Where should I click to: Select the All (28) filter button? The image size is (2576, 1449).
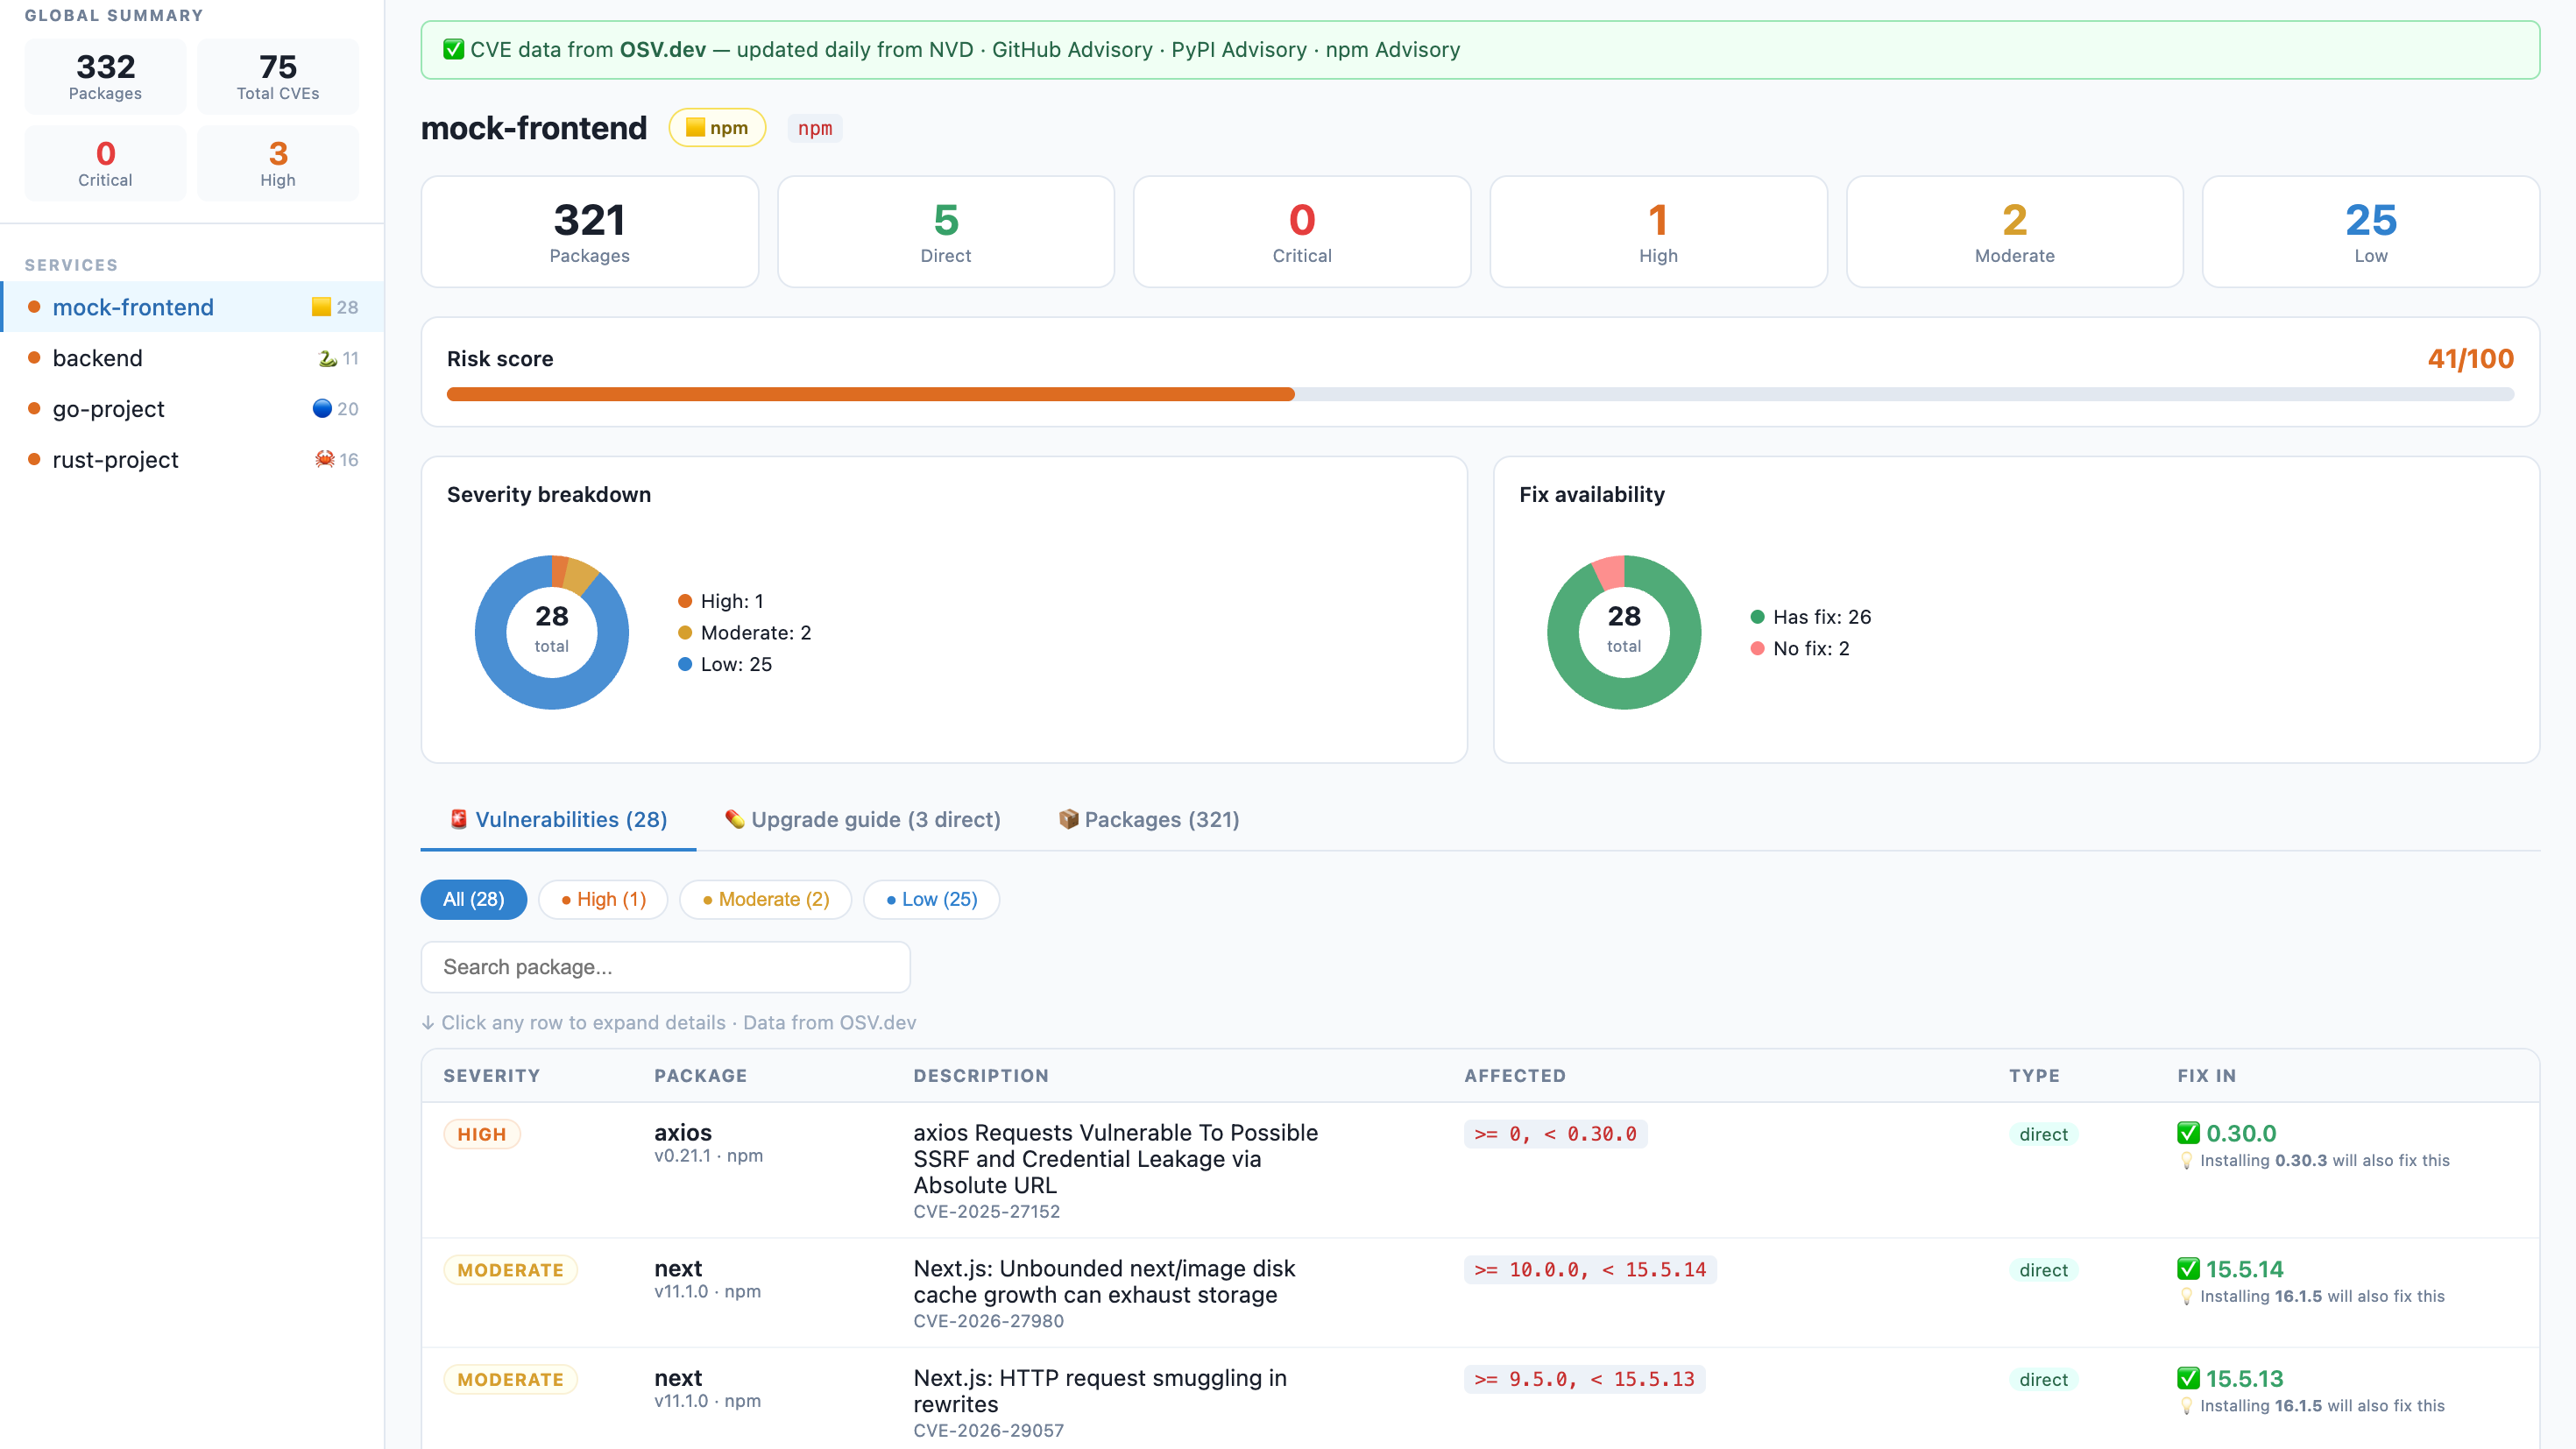click(472, 899)
